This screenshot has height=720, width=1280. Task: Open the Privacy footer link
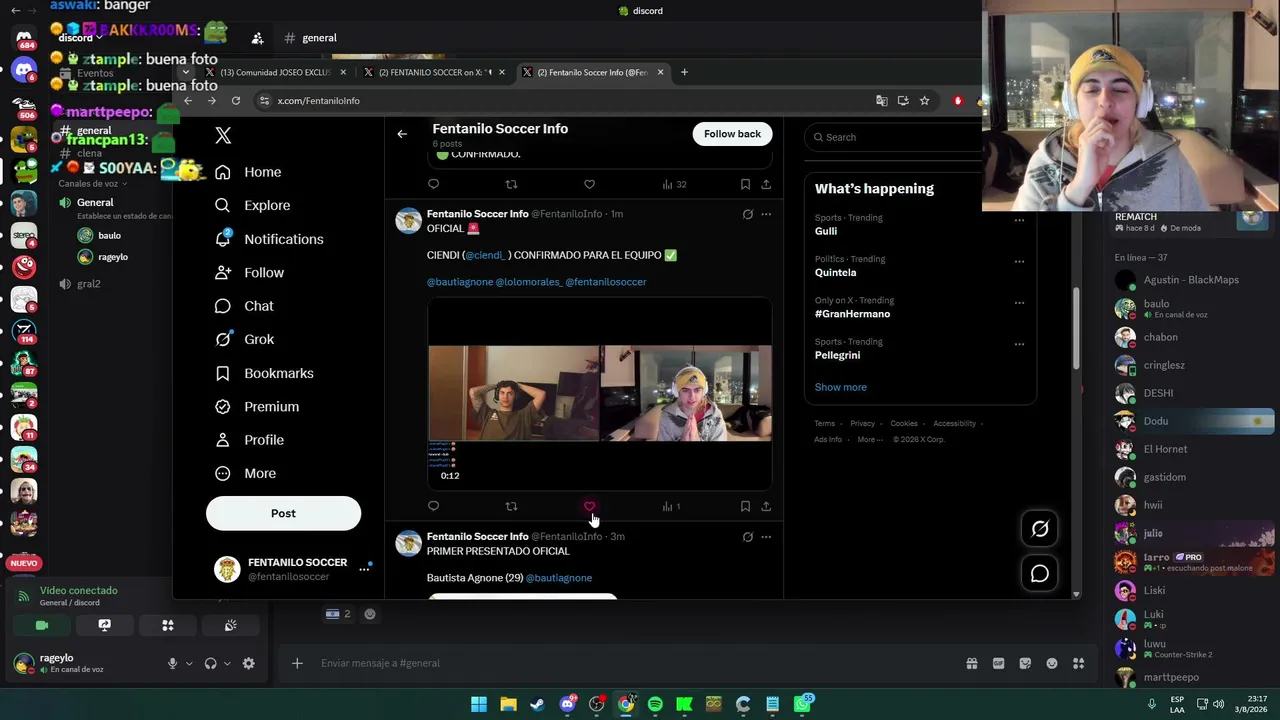[x=862, y=424]
